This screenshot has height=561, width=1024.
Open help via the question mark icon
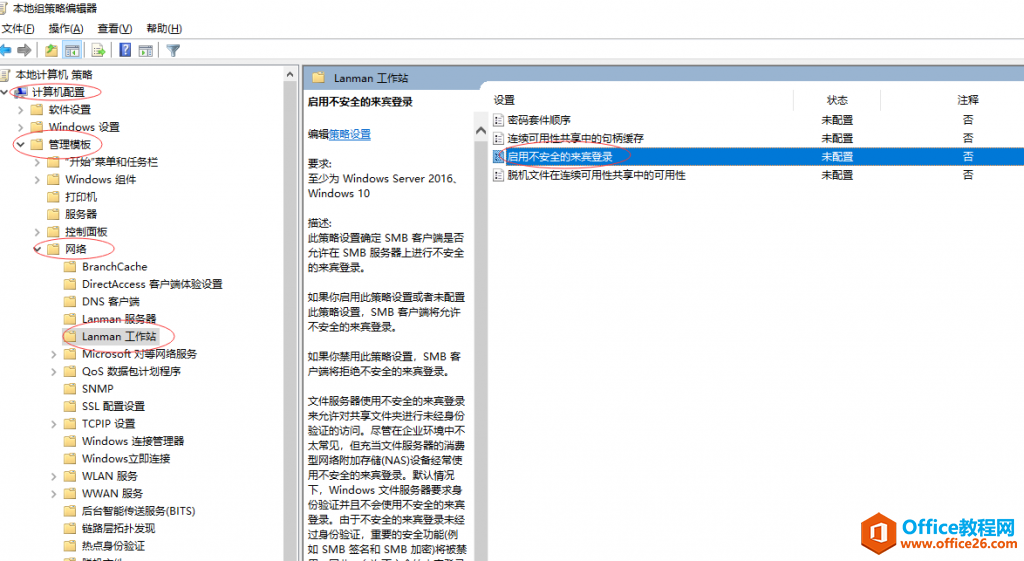[x=125, y=50]
